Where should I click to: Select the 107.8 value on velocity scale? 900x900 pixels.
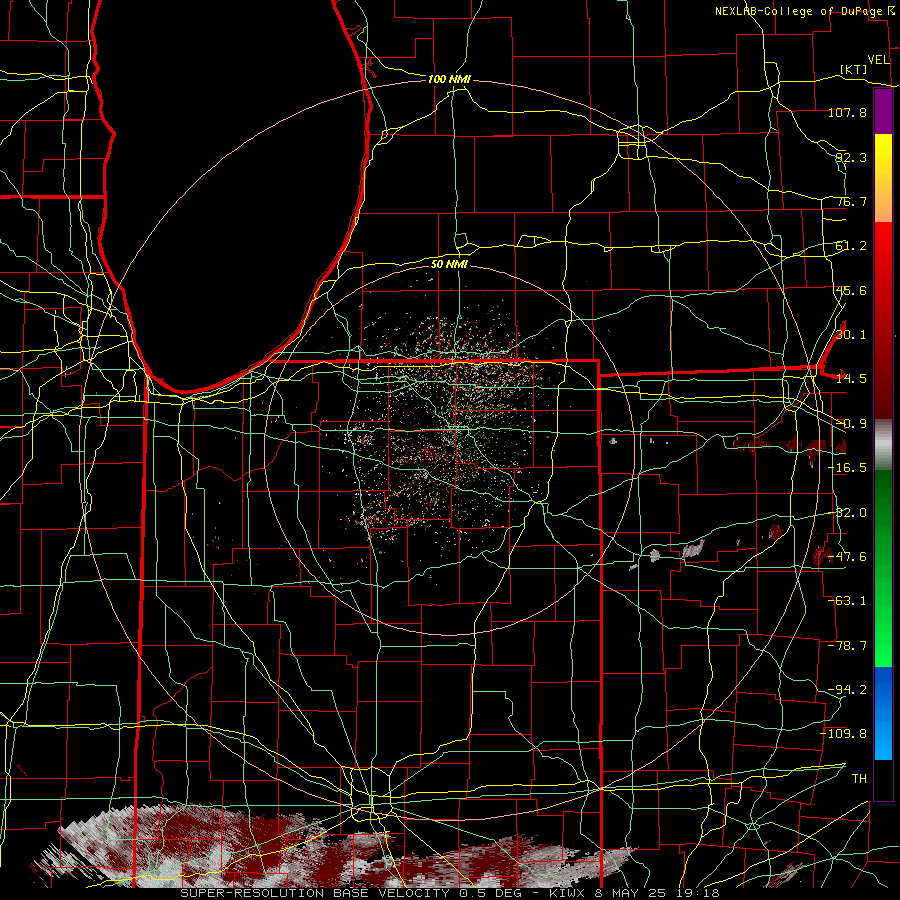point(847,112)
